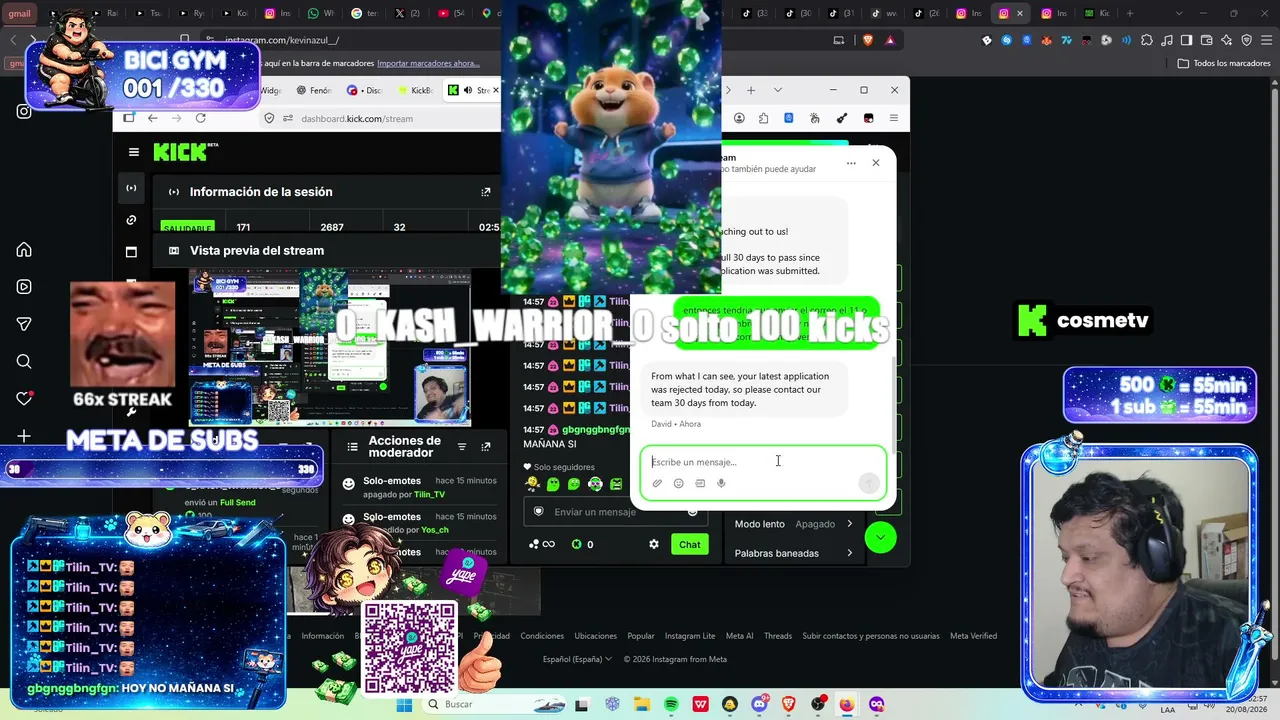Image resolution: width=1280 pixels, height=720 pixels.
Task: Open the 'Ubicaciones' footer link
Action: pos(596,636)
